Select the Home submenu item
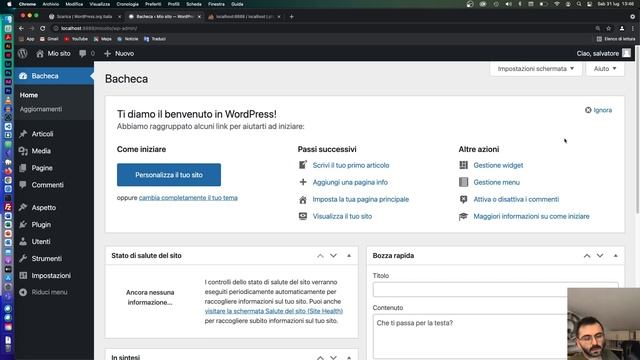640x360 pixels. pyautogui.click(x=29, y=95)
